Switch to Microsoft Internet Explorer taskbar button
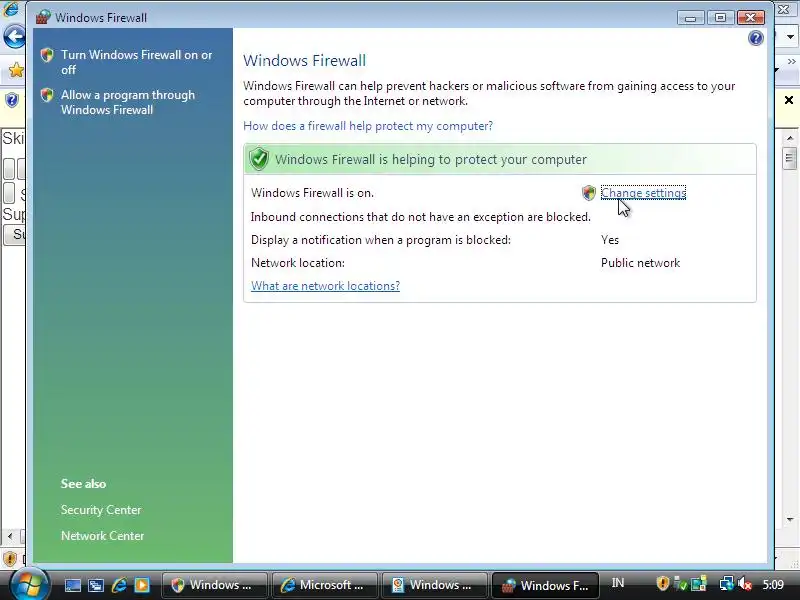This screenshot has height=600, width=800. pos(325,585)
